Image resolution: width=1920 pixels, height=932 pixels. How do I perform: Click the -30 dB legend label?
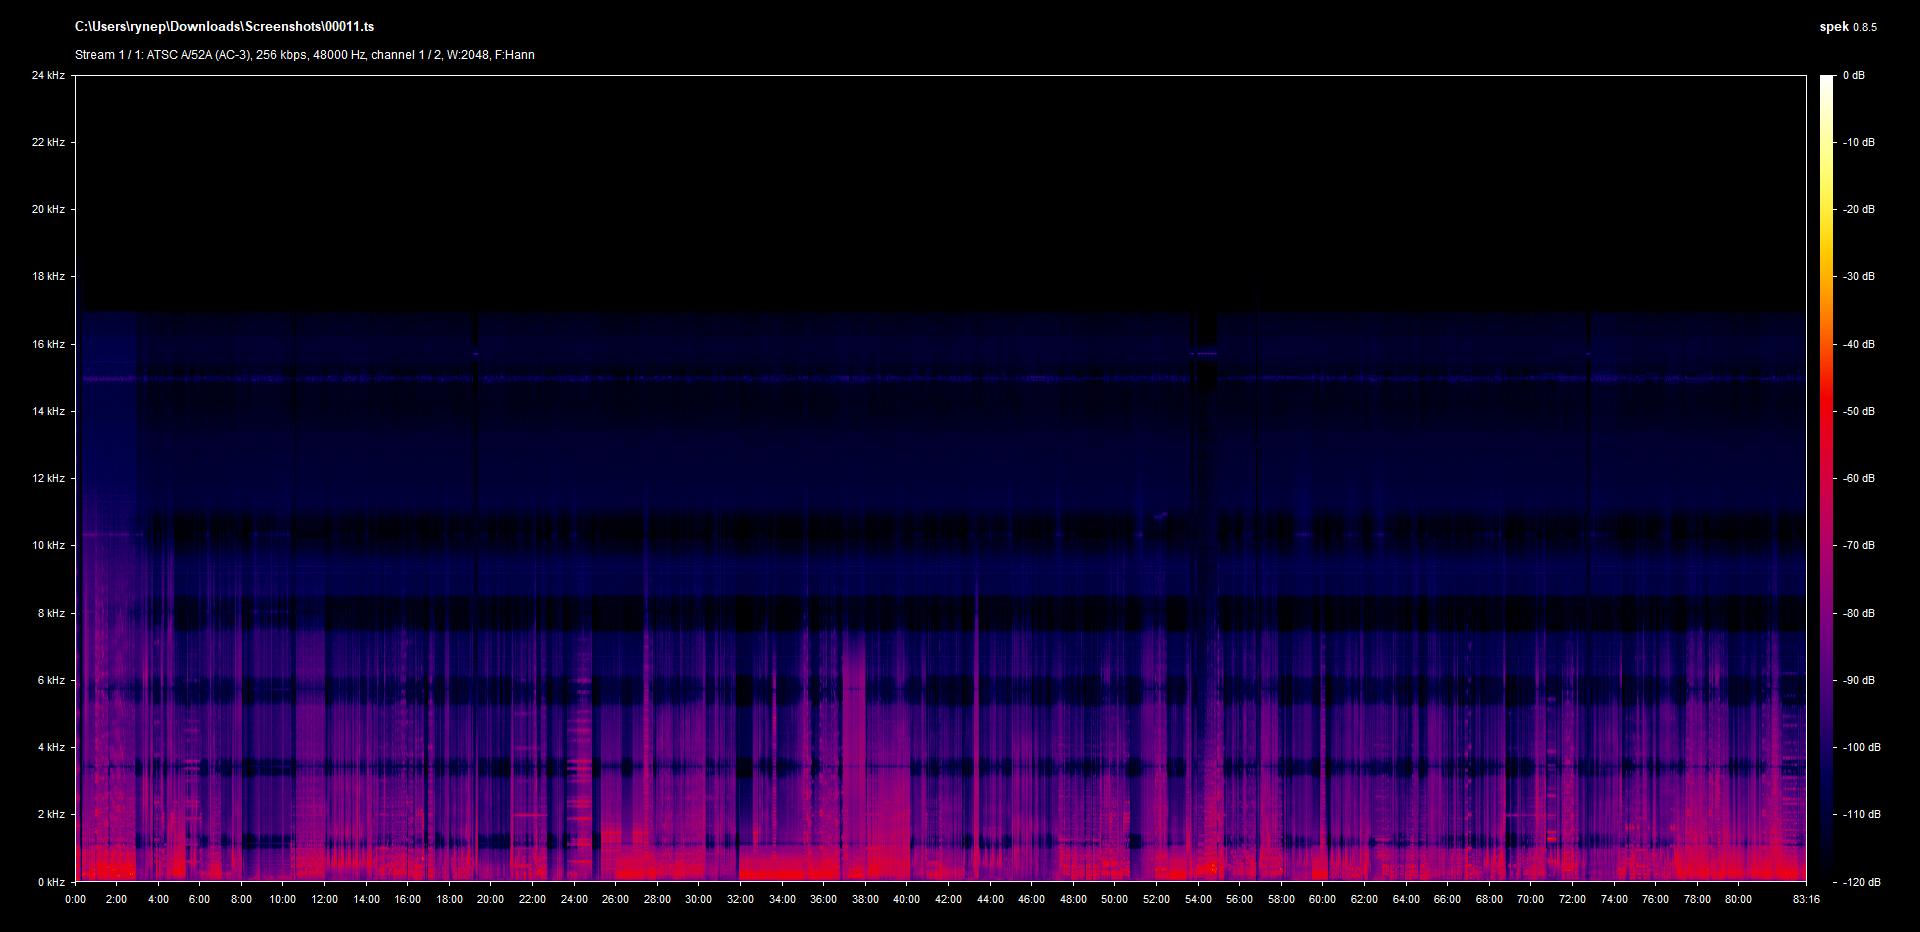pyautogui.click(x=1858, y=277)
